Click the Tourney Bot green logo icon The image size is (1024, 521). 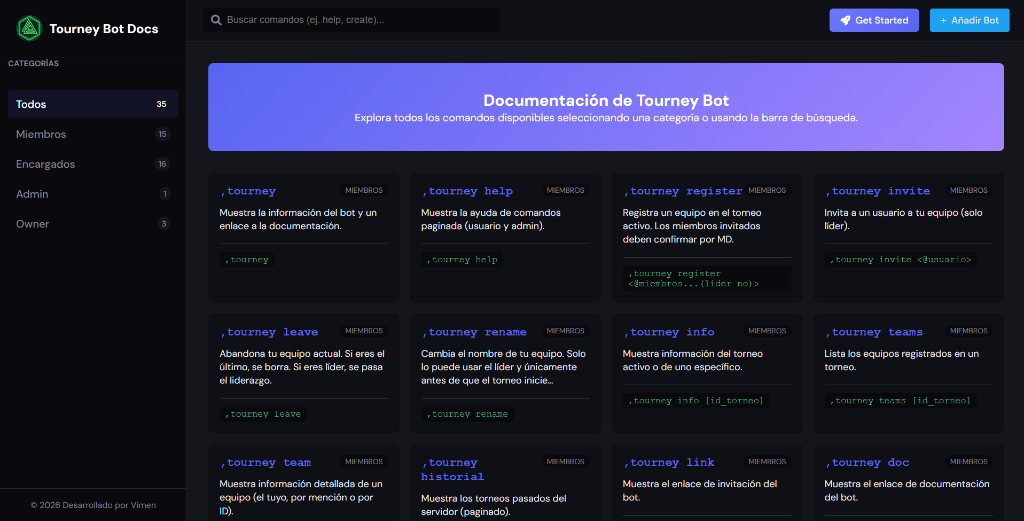point(29,29)
